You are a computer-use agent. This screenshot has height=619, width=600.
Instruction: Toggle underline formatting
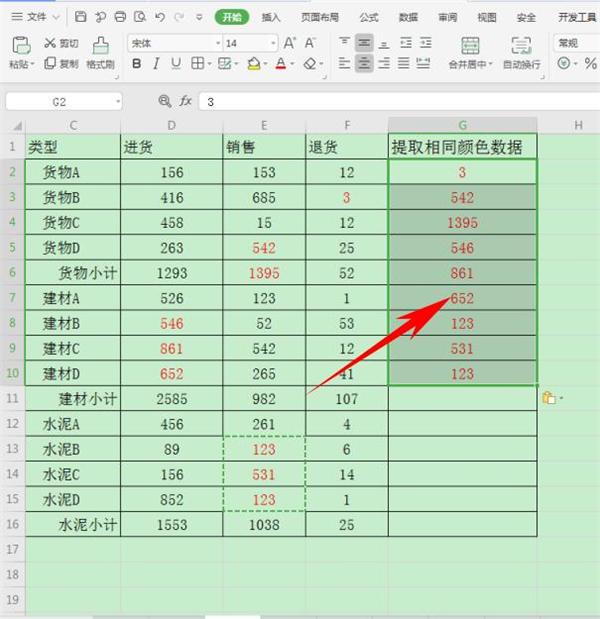[x=176, y=64]
